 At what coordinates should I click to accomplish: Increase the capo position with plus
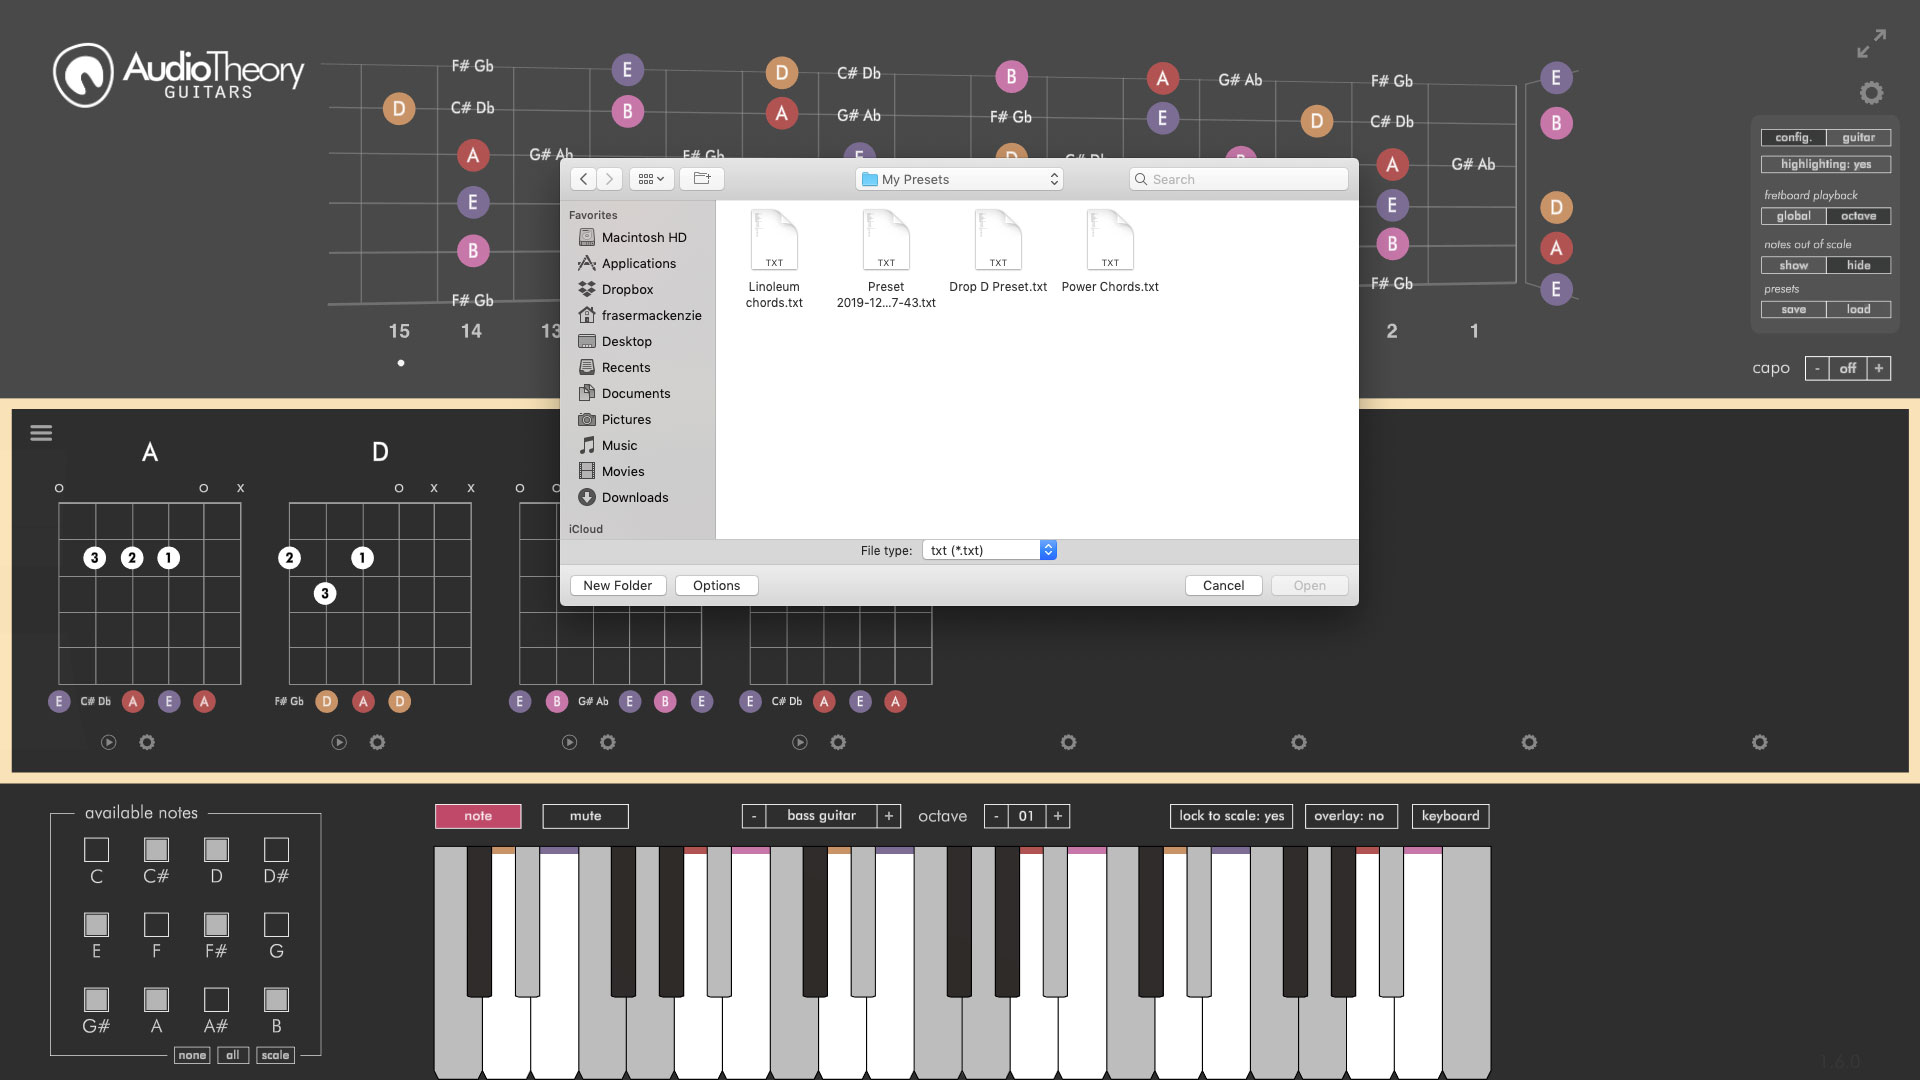click(1879, 368)
